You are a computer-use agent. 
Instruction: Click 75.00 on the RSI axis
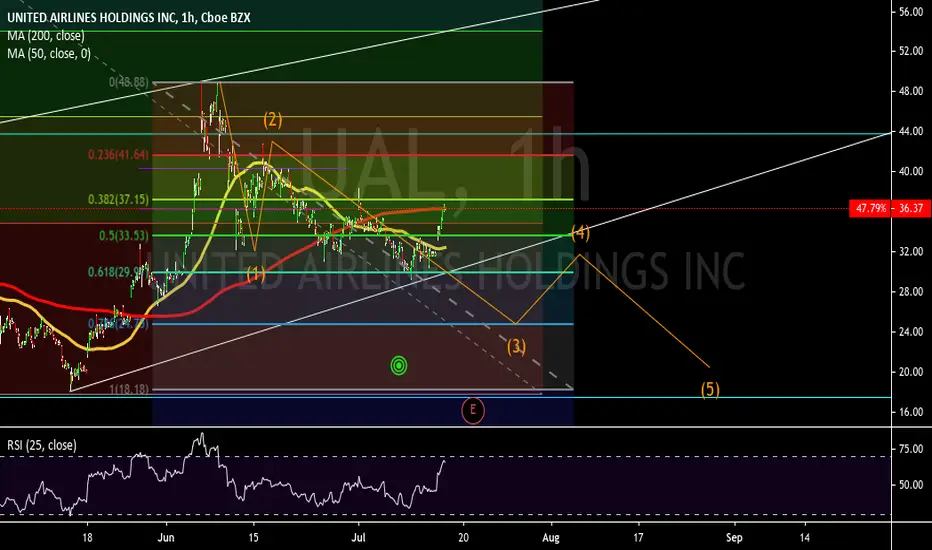tap(911, 449)
